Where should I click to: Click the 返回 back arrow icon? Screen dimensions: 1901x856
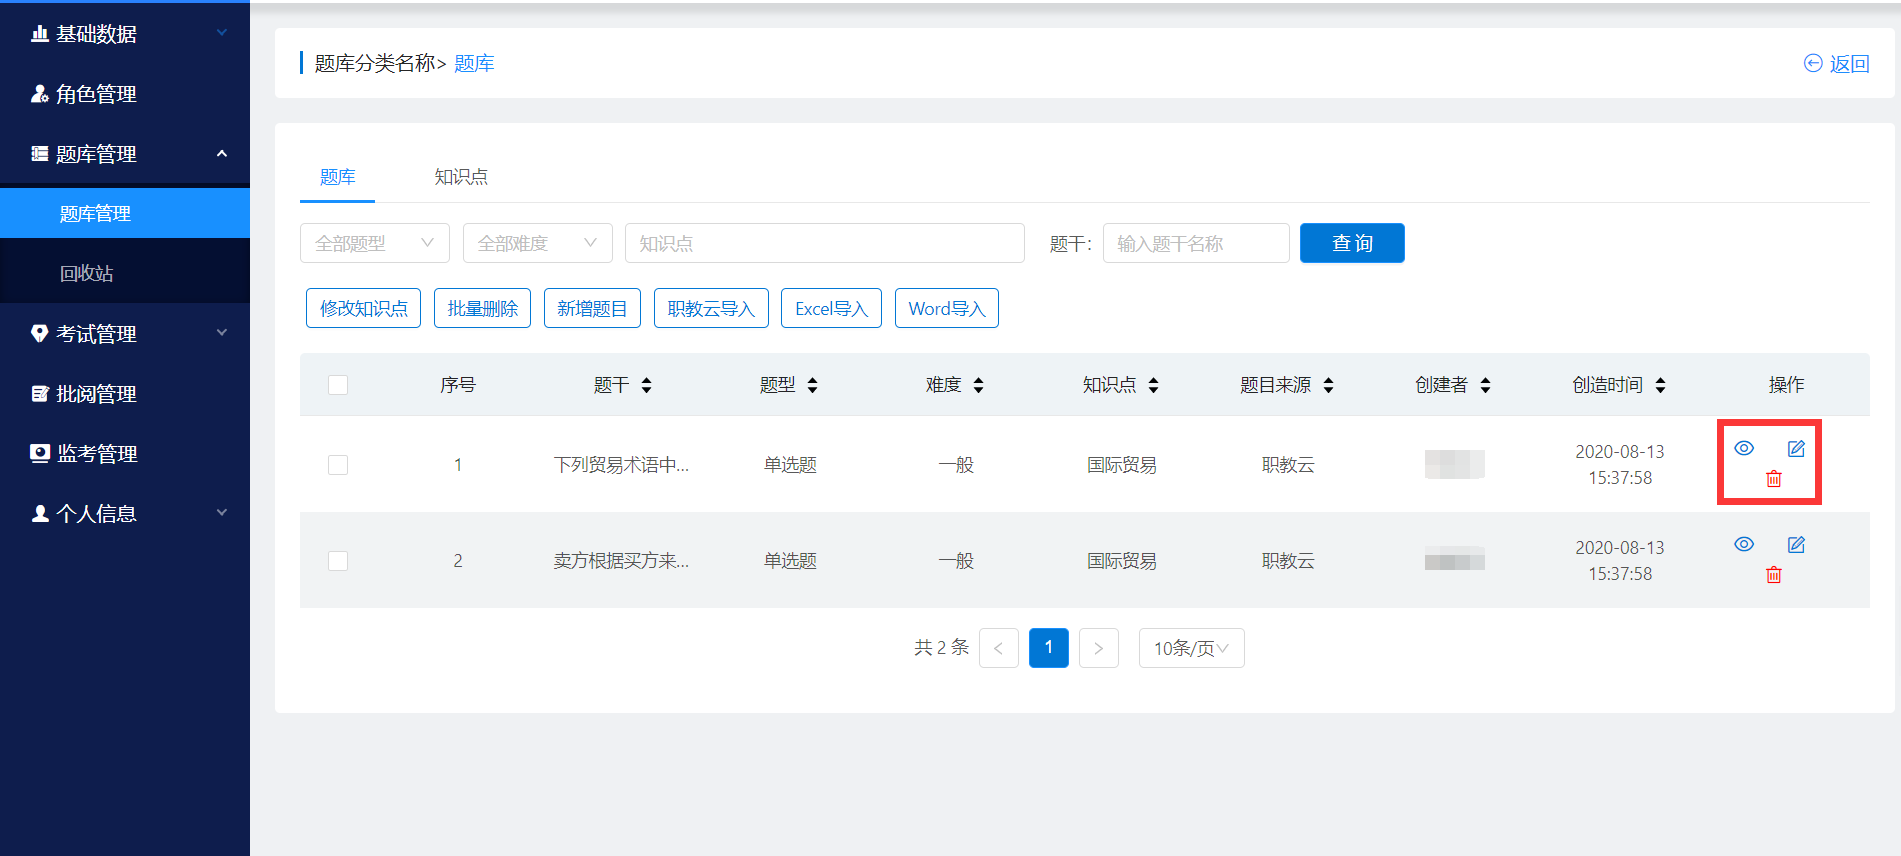(x=1813, y=63)
